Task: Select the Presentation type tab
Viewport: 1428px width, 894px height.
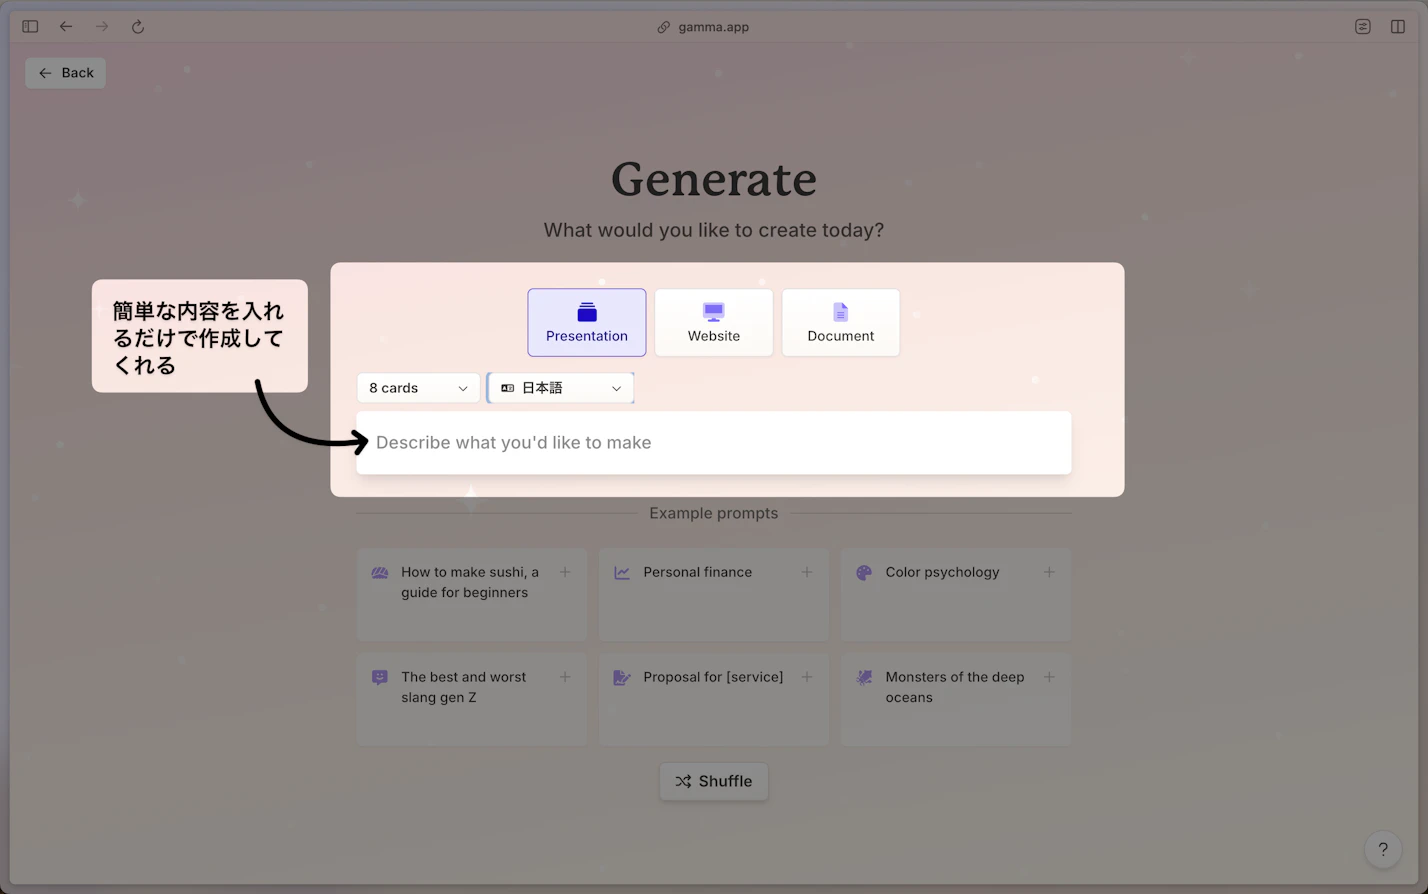Action: point(587,322)
